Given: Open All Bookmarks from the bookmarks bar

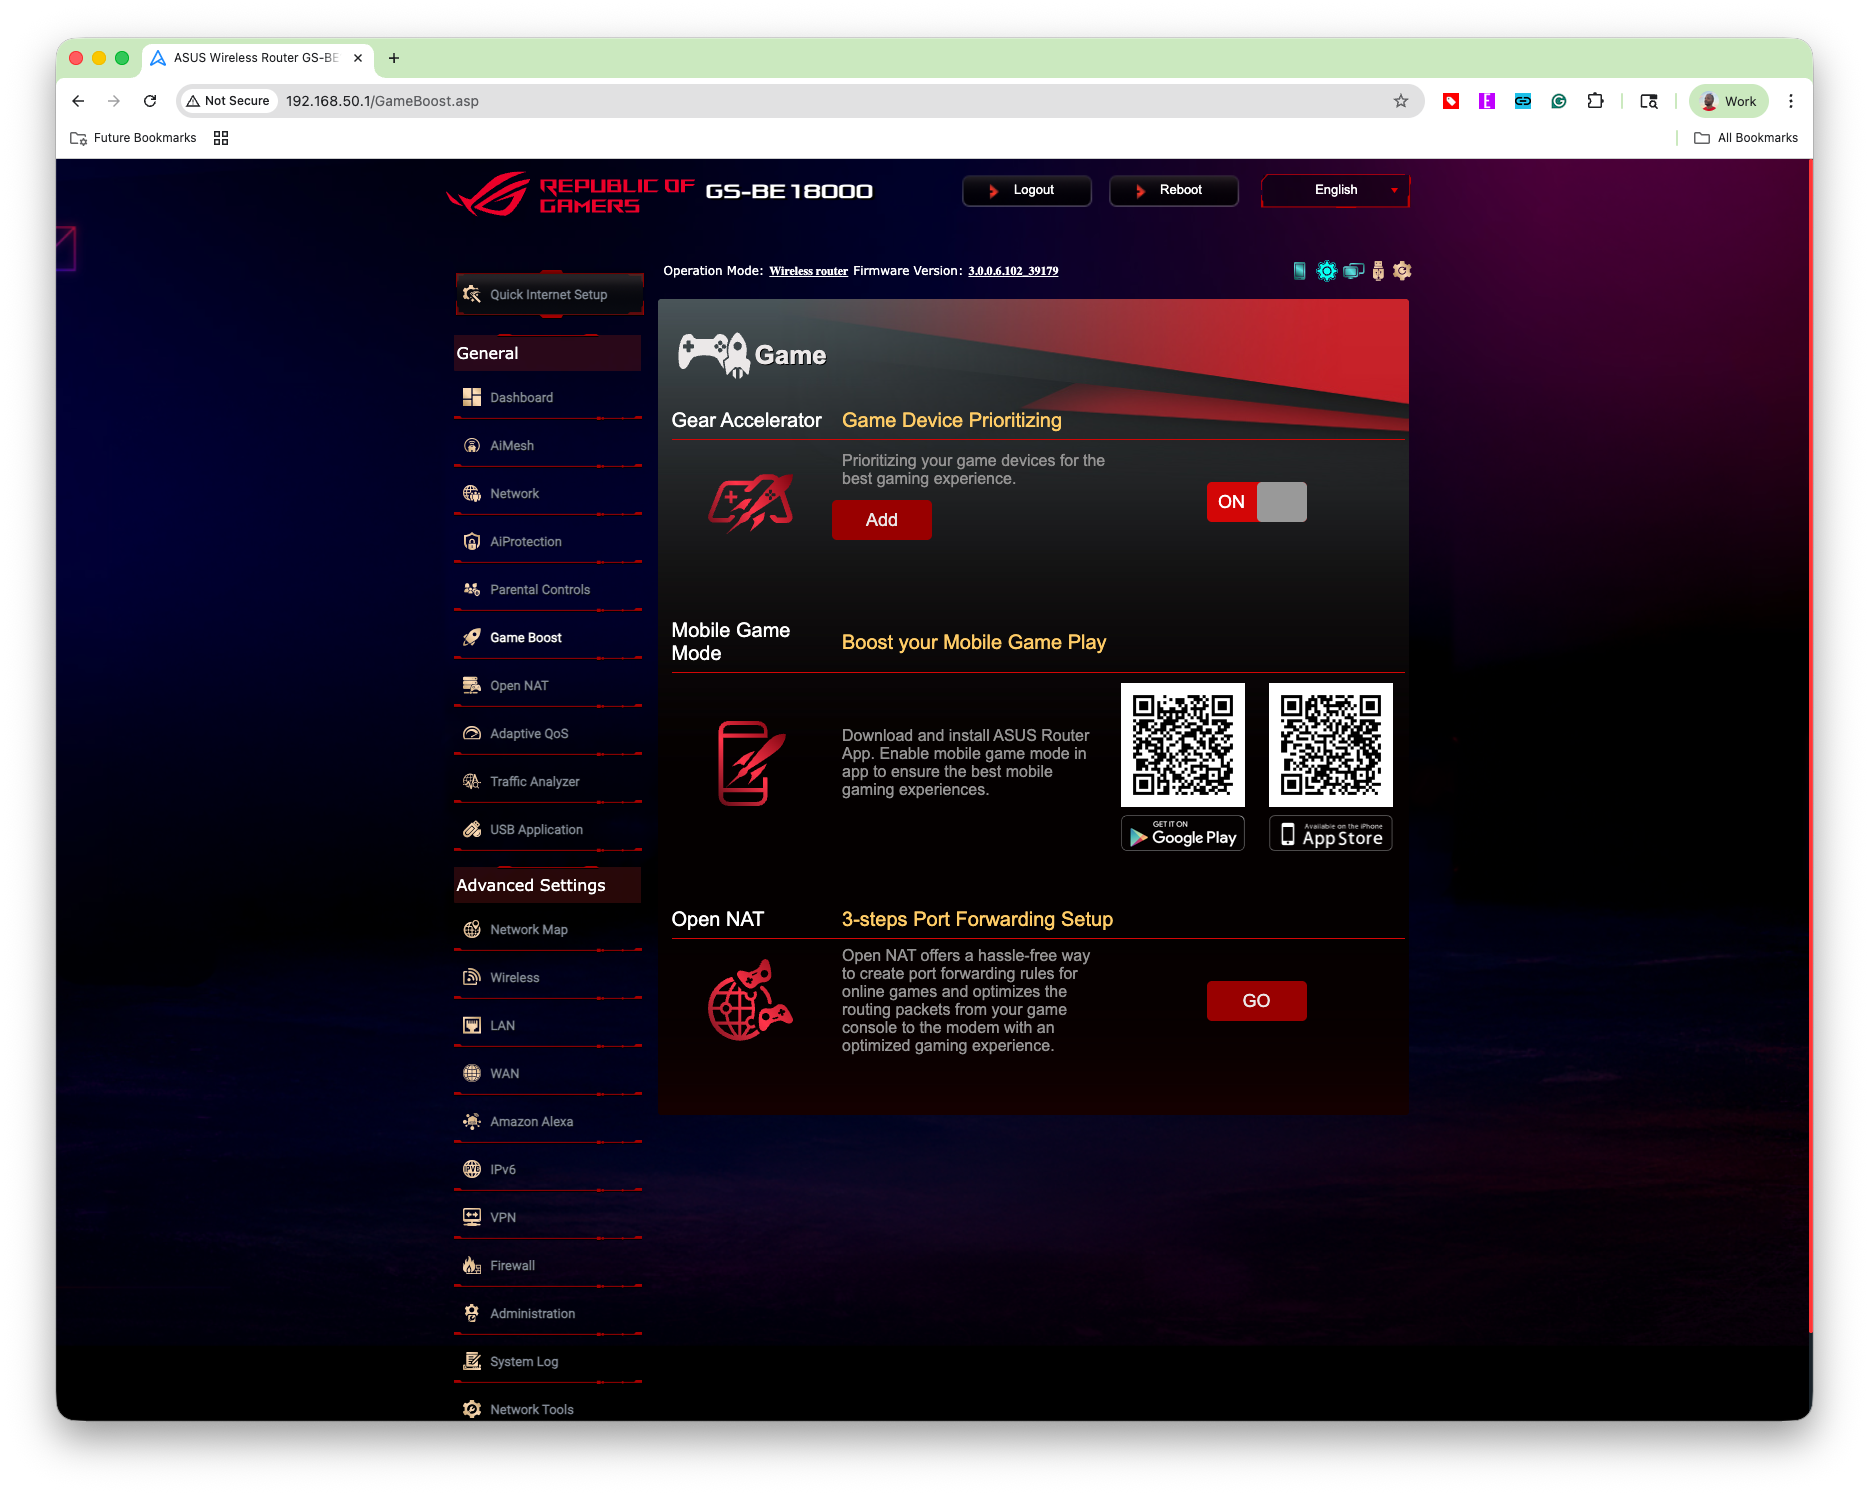Looking at the screenshot, I should [1745, 137].
